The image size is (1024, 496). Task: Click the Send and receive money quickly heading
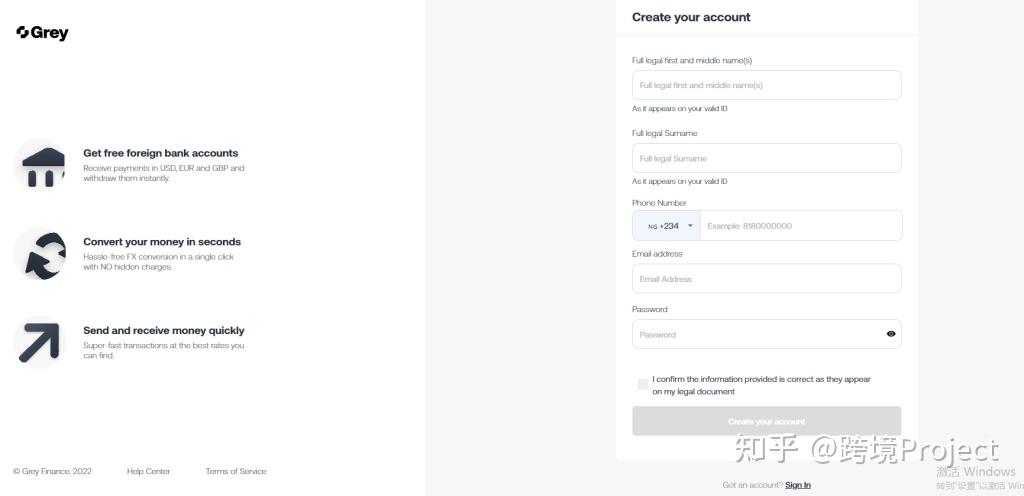(x=164, y=330)
